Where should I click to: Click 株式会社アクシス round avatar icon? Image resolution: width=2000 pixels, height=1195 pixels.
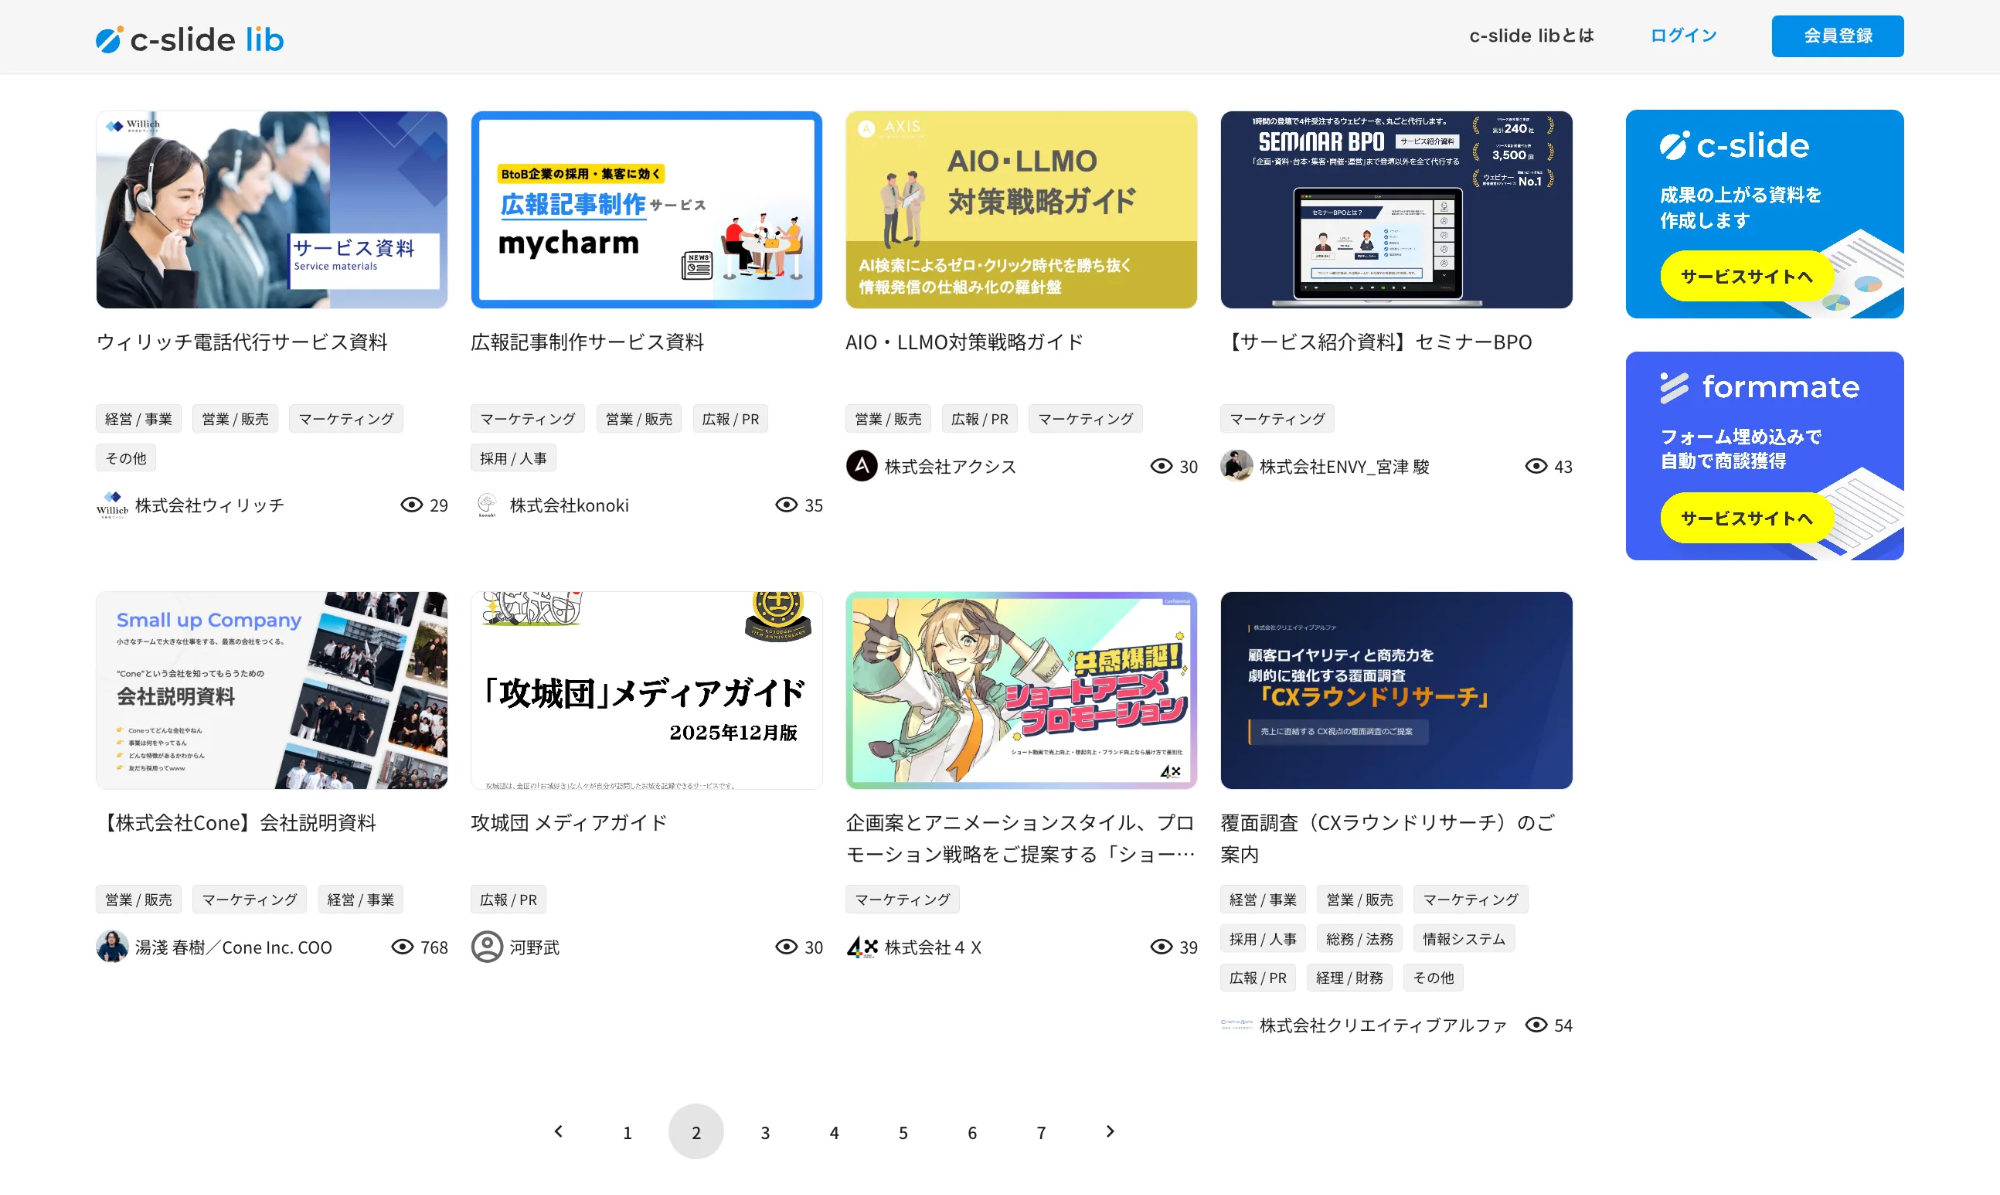(x=861, y=466)
